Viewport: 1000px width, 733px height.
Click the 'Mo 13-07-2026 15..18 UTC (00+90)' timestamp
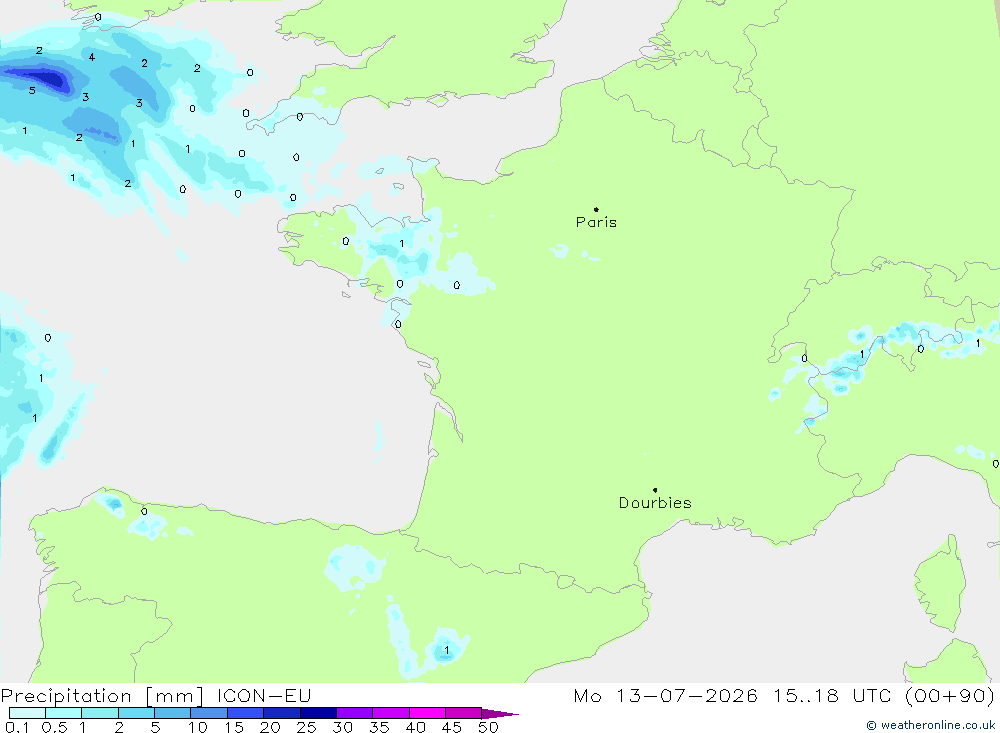pyautogui.click(x=784, y=695)
